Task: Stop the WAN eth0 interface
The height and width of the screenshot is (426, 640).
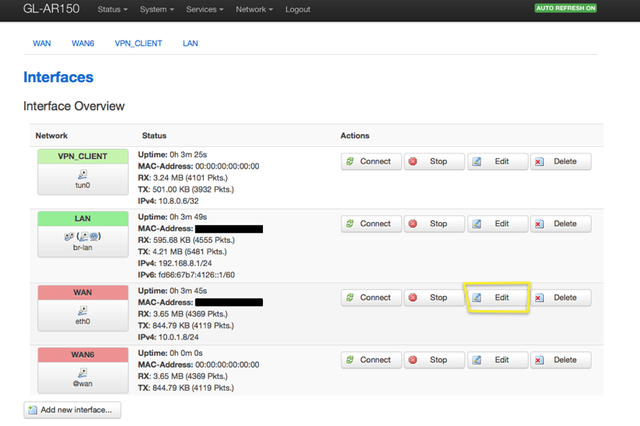Action: pyautogui.click(x=434, y=298)
